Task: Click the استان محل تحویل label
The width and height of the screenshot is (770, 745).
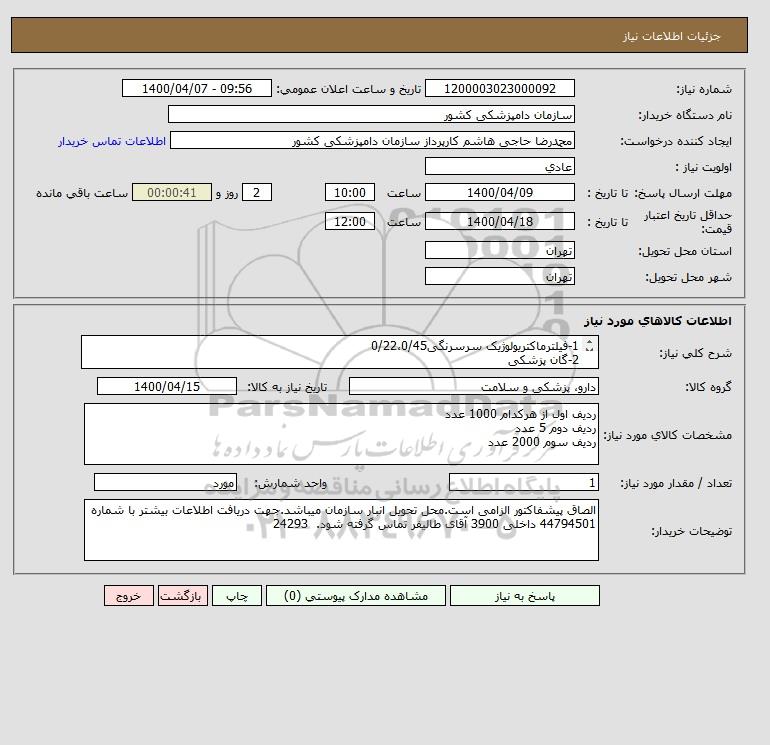Action: coord(685,251)
